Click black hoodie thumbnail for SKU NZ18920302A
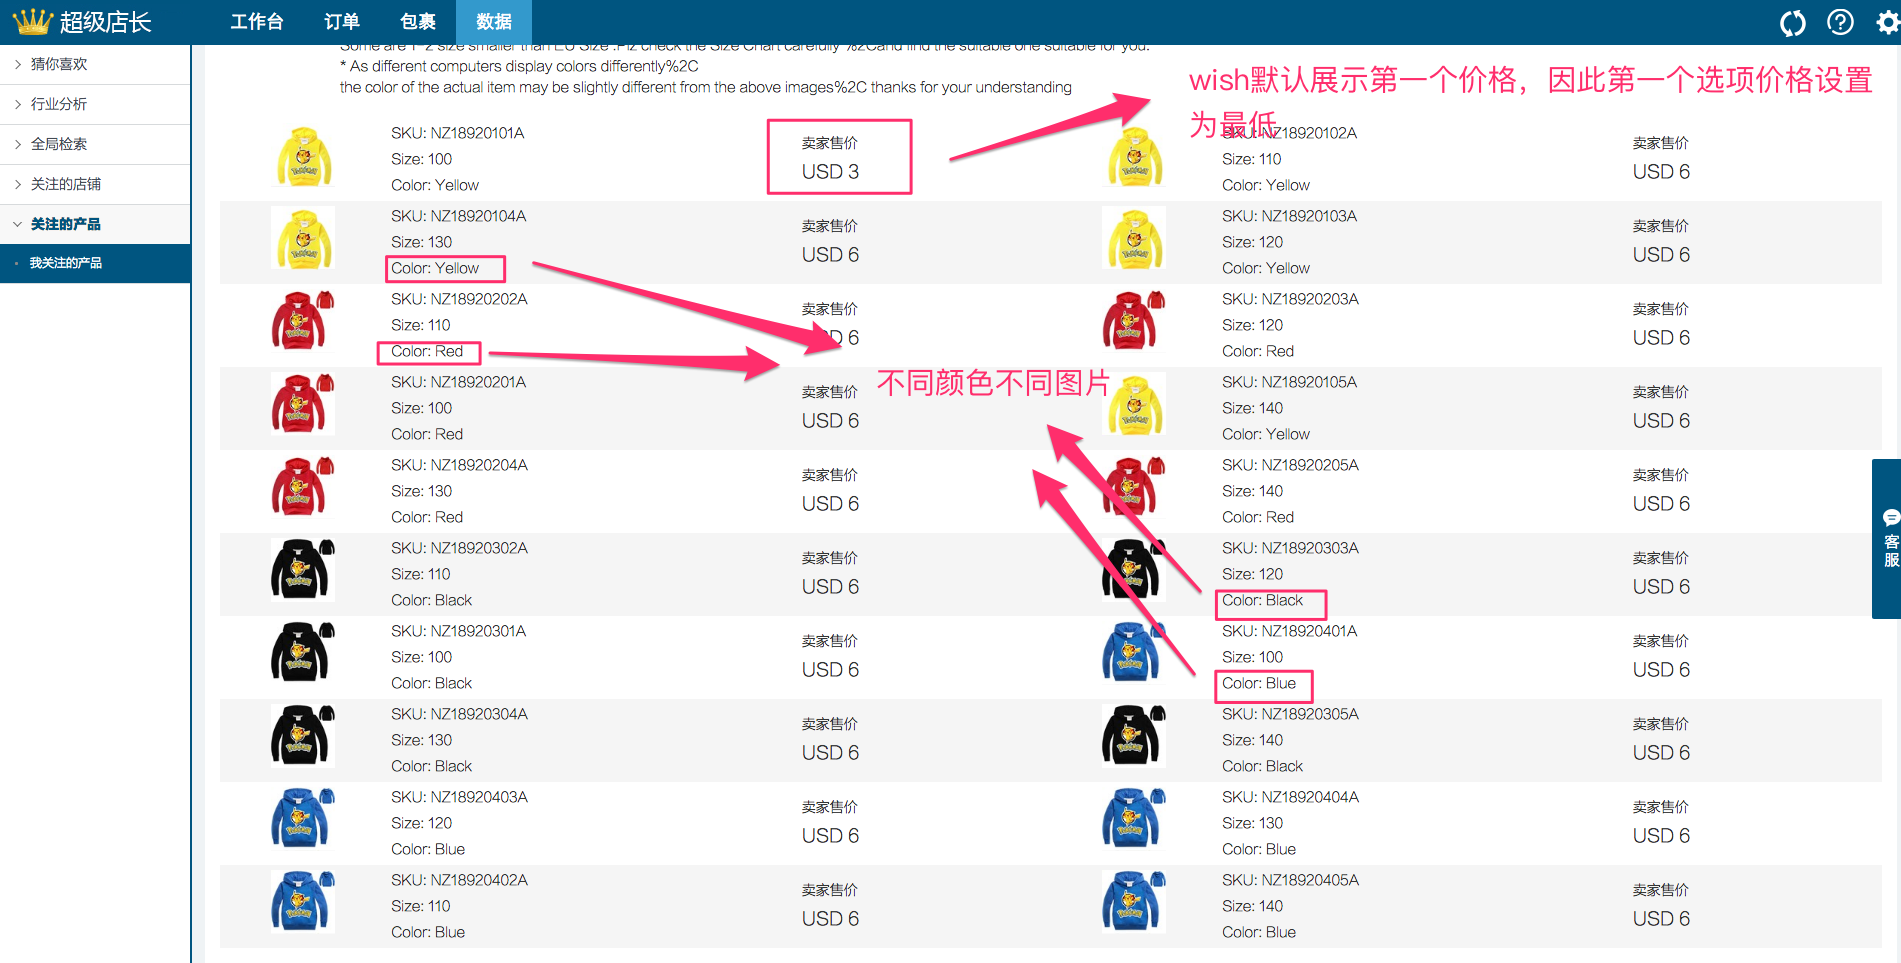Image resolution: width=1901 pixels, height=963 pixels. (x=303, y=571)
